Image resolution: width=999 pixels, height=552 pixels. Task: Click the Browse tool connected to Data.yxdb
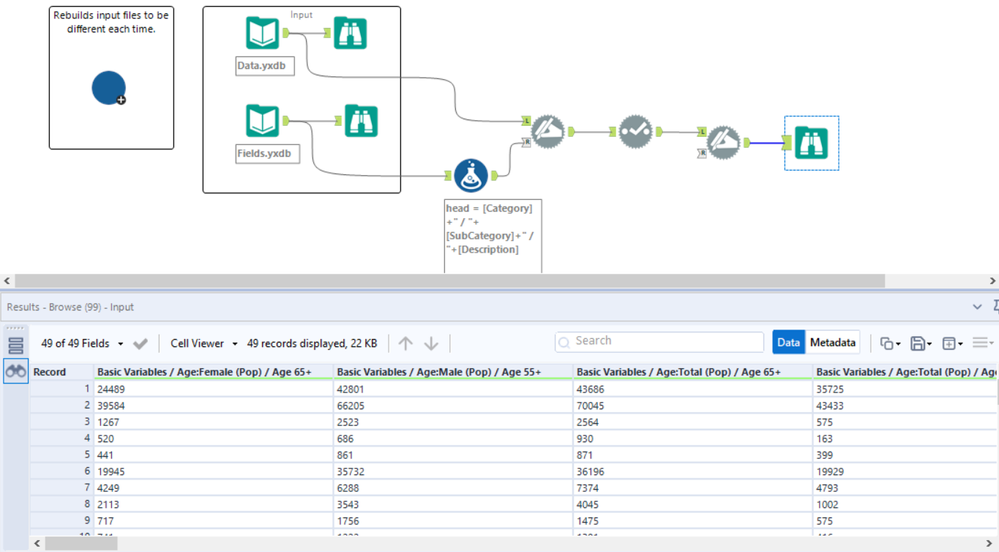click(x=350, y=33)
